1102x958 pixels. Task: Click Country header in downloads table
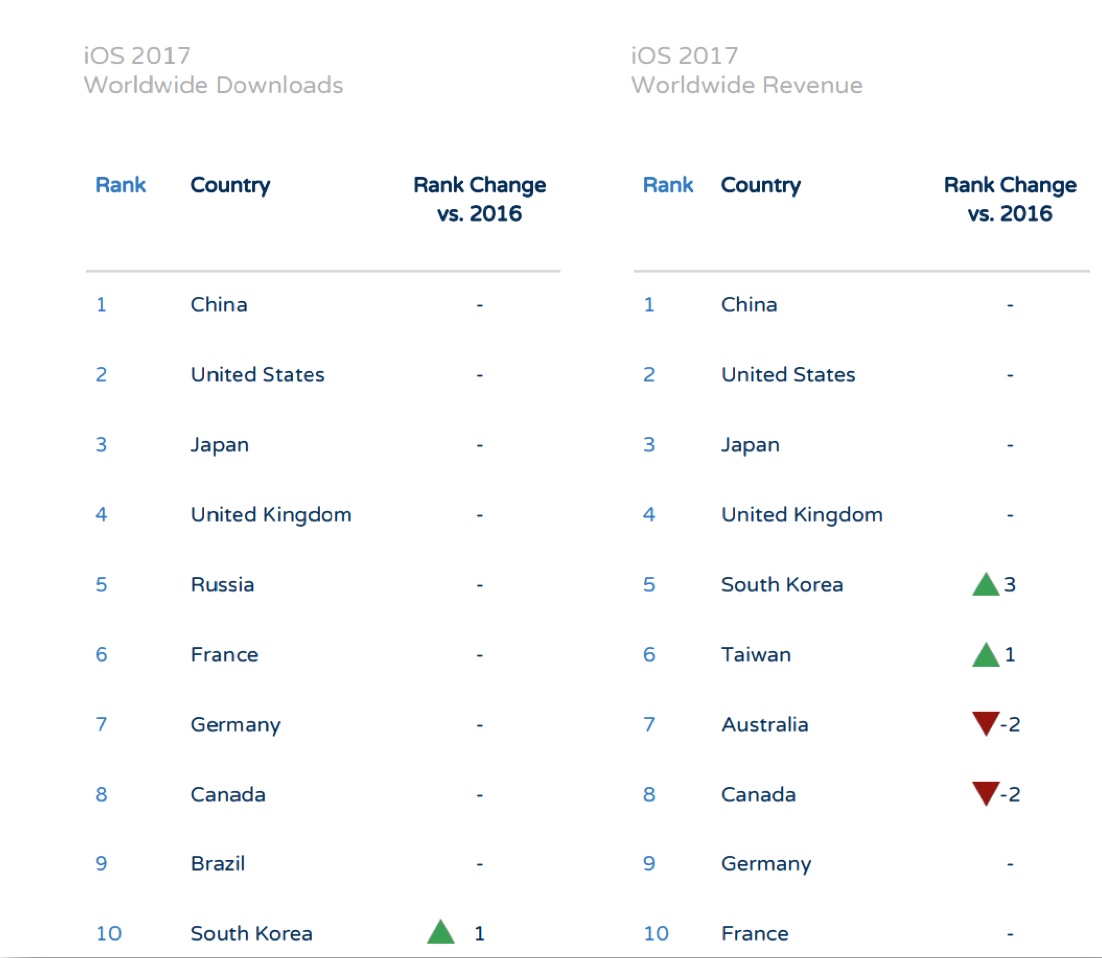click(x=230, y=185)
